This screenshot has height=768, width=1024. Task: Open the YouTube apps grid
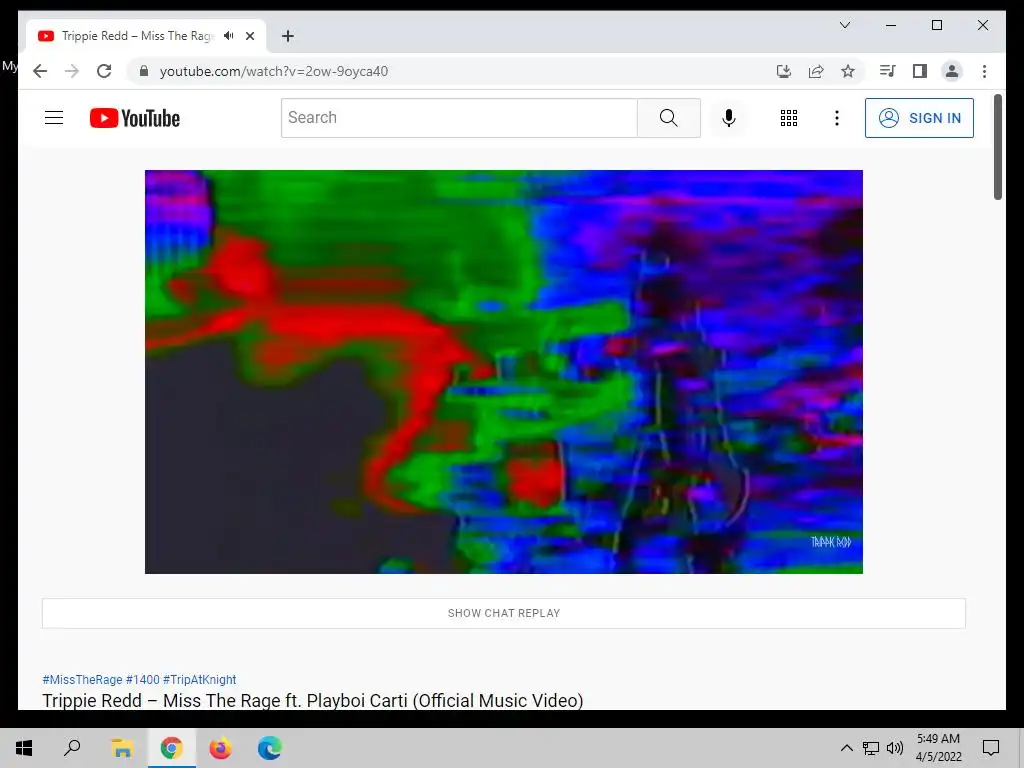789,118
